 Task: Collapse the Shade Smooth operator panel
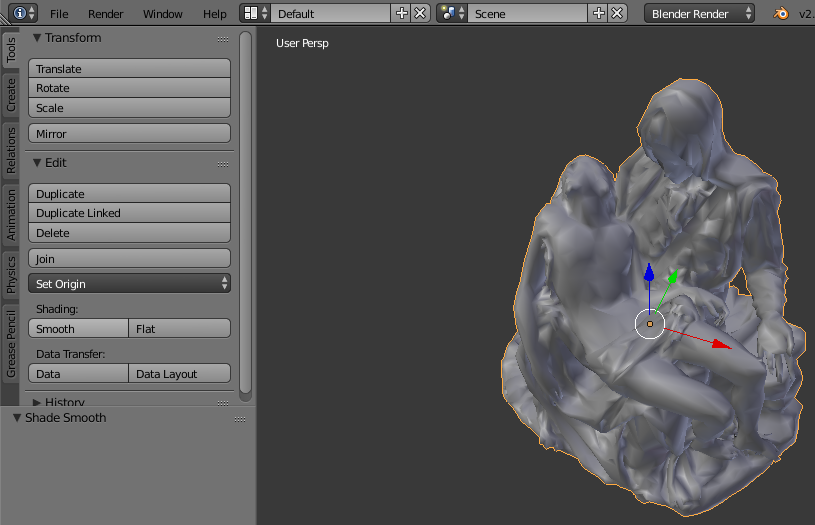coord(17,418)
